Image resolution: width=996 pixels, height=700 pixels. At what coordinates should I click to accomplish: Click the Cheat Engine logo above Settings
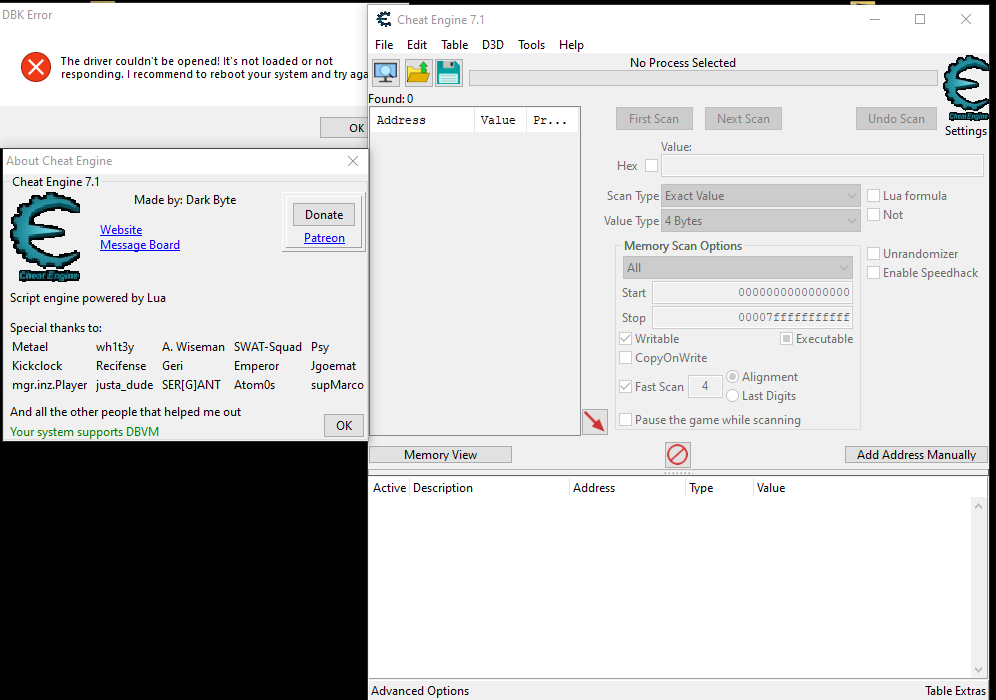click(966, 88)
